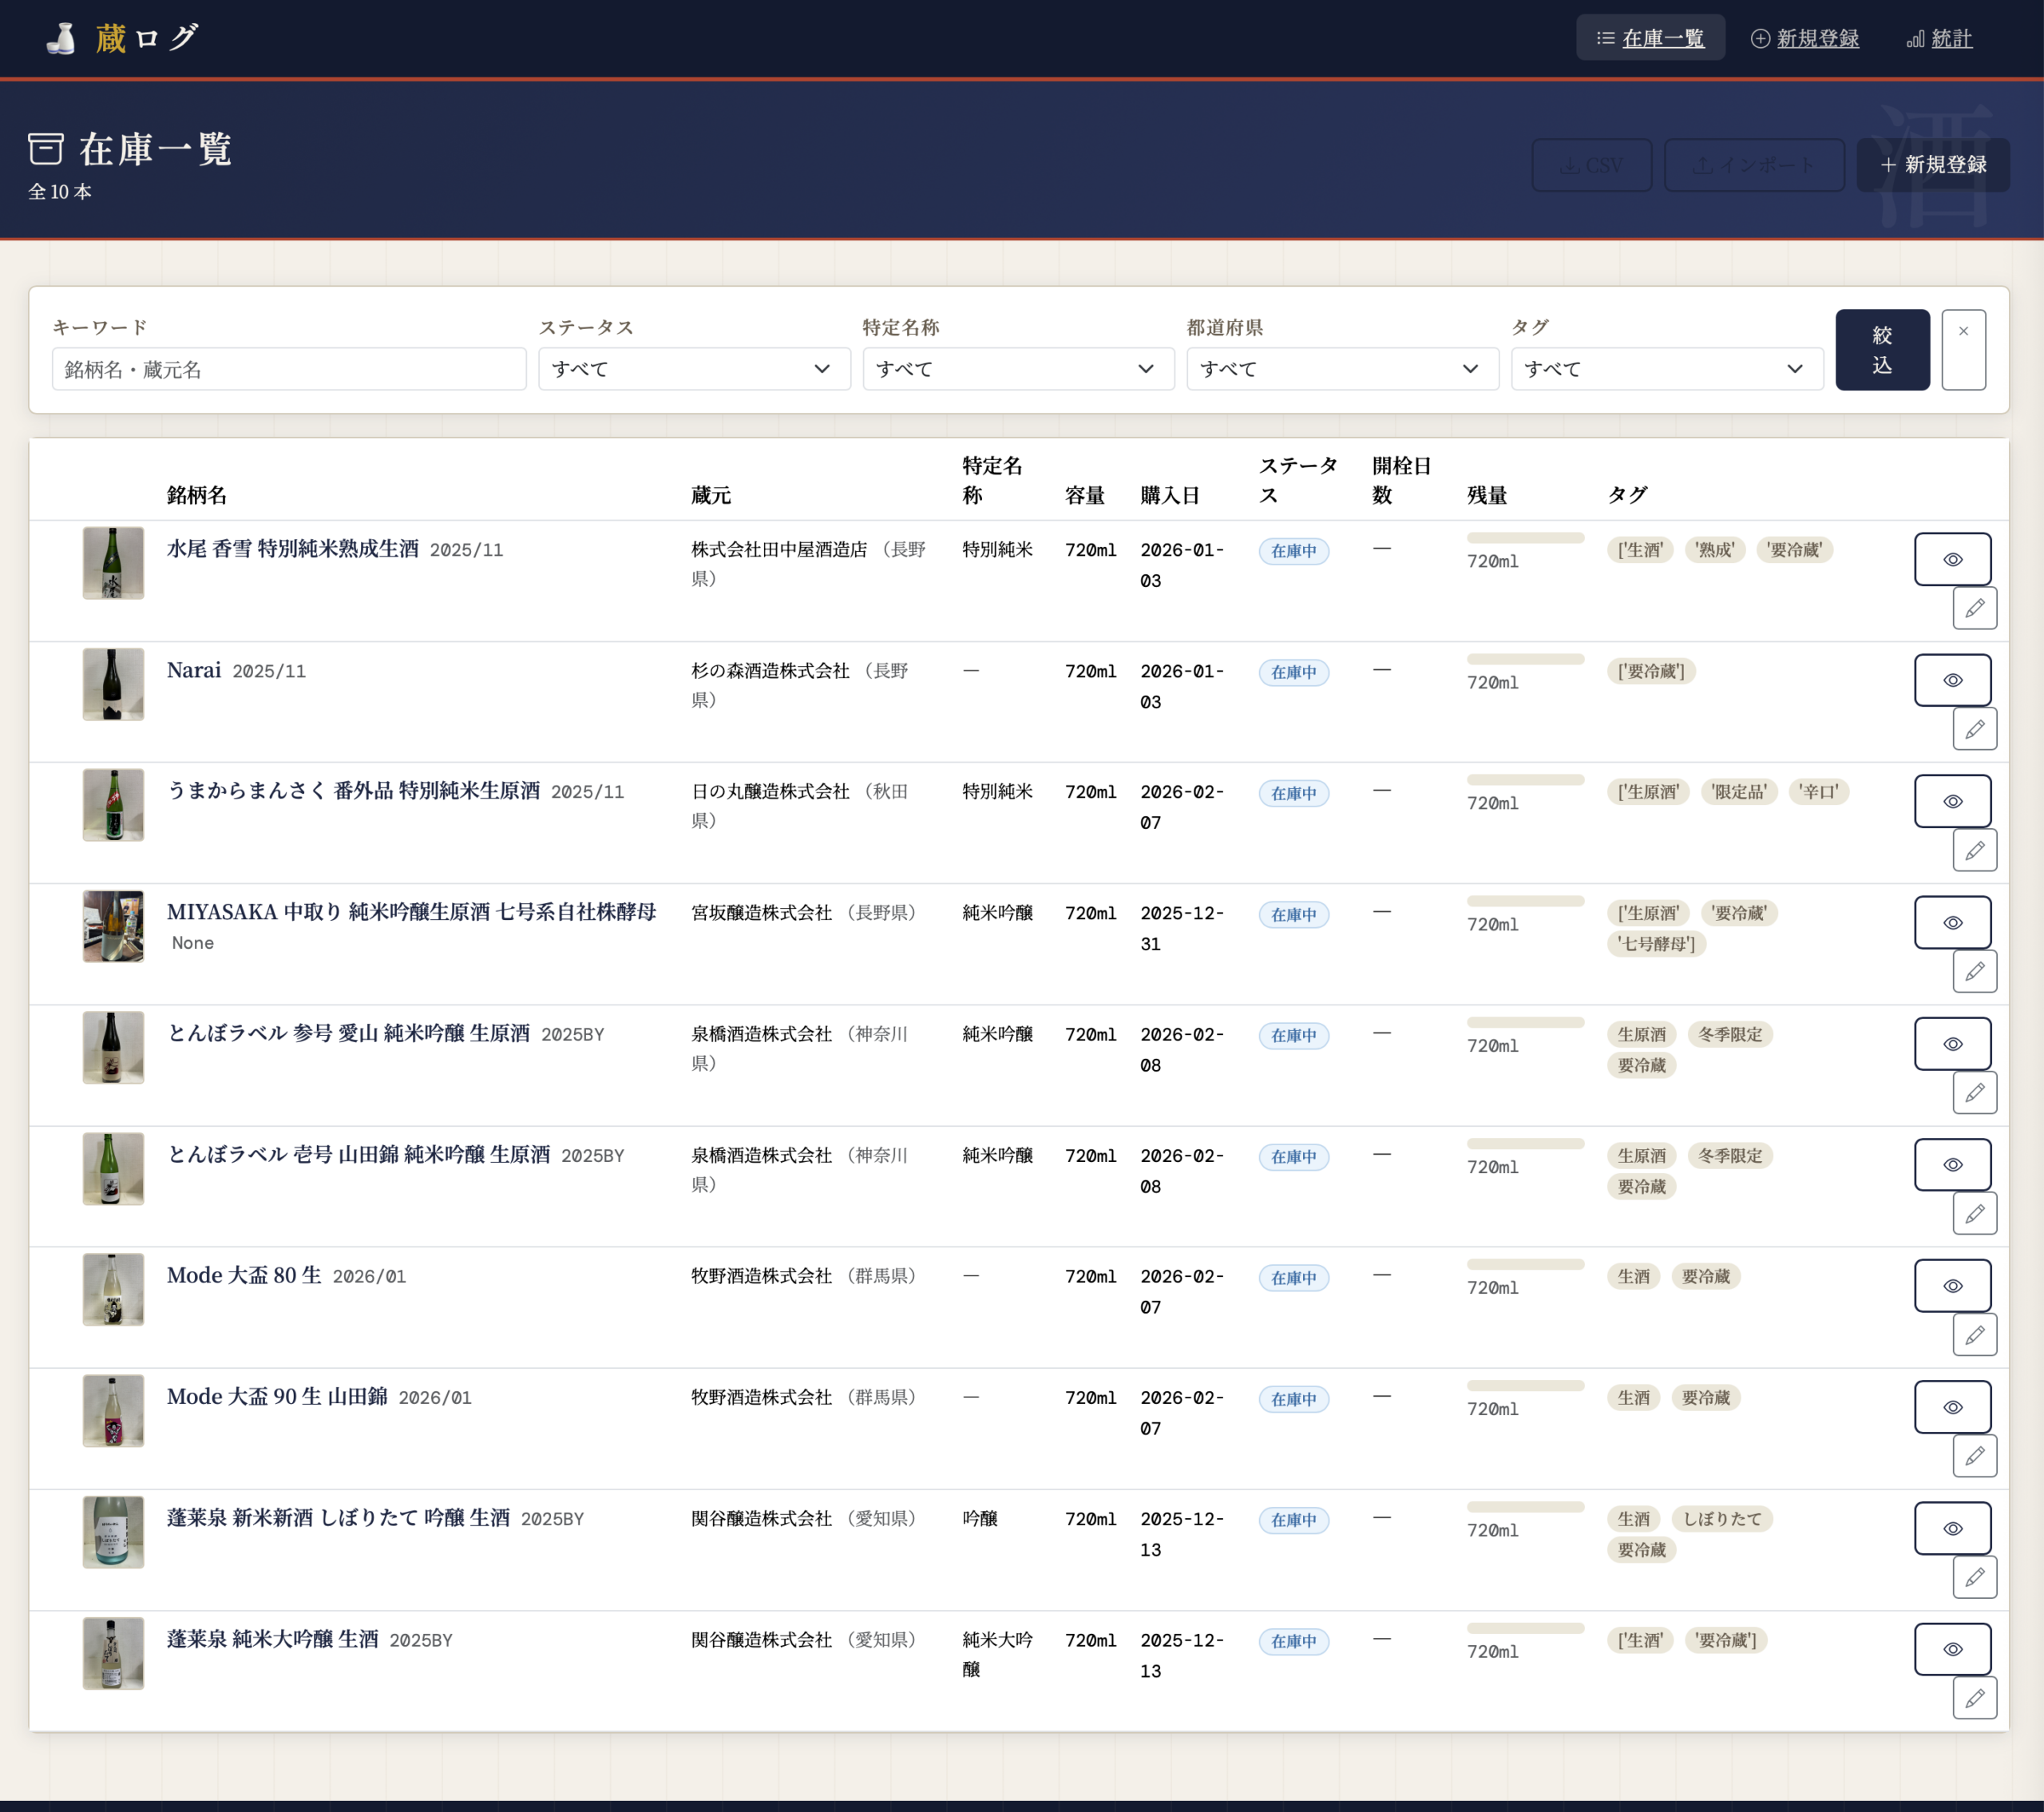The image size is (2044, 1812).
Task: Click the sake bottle logo icon
Action: (x=62, y=38)
